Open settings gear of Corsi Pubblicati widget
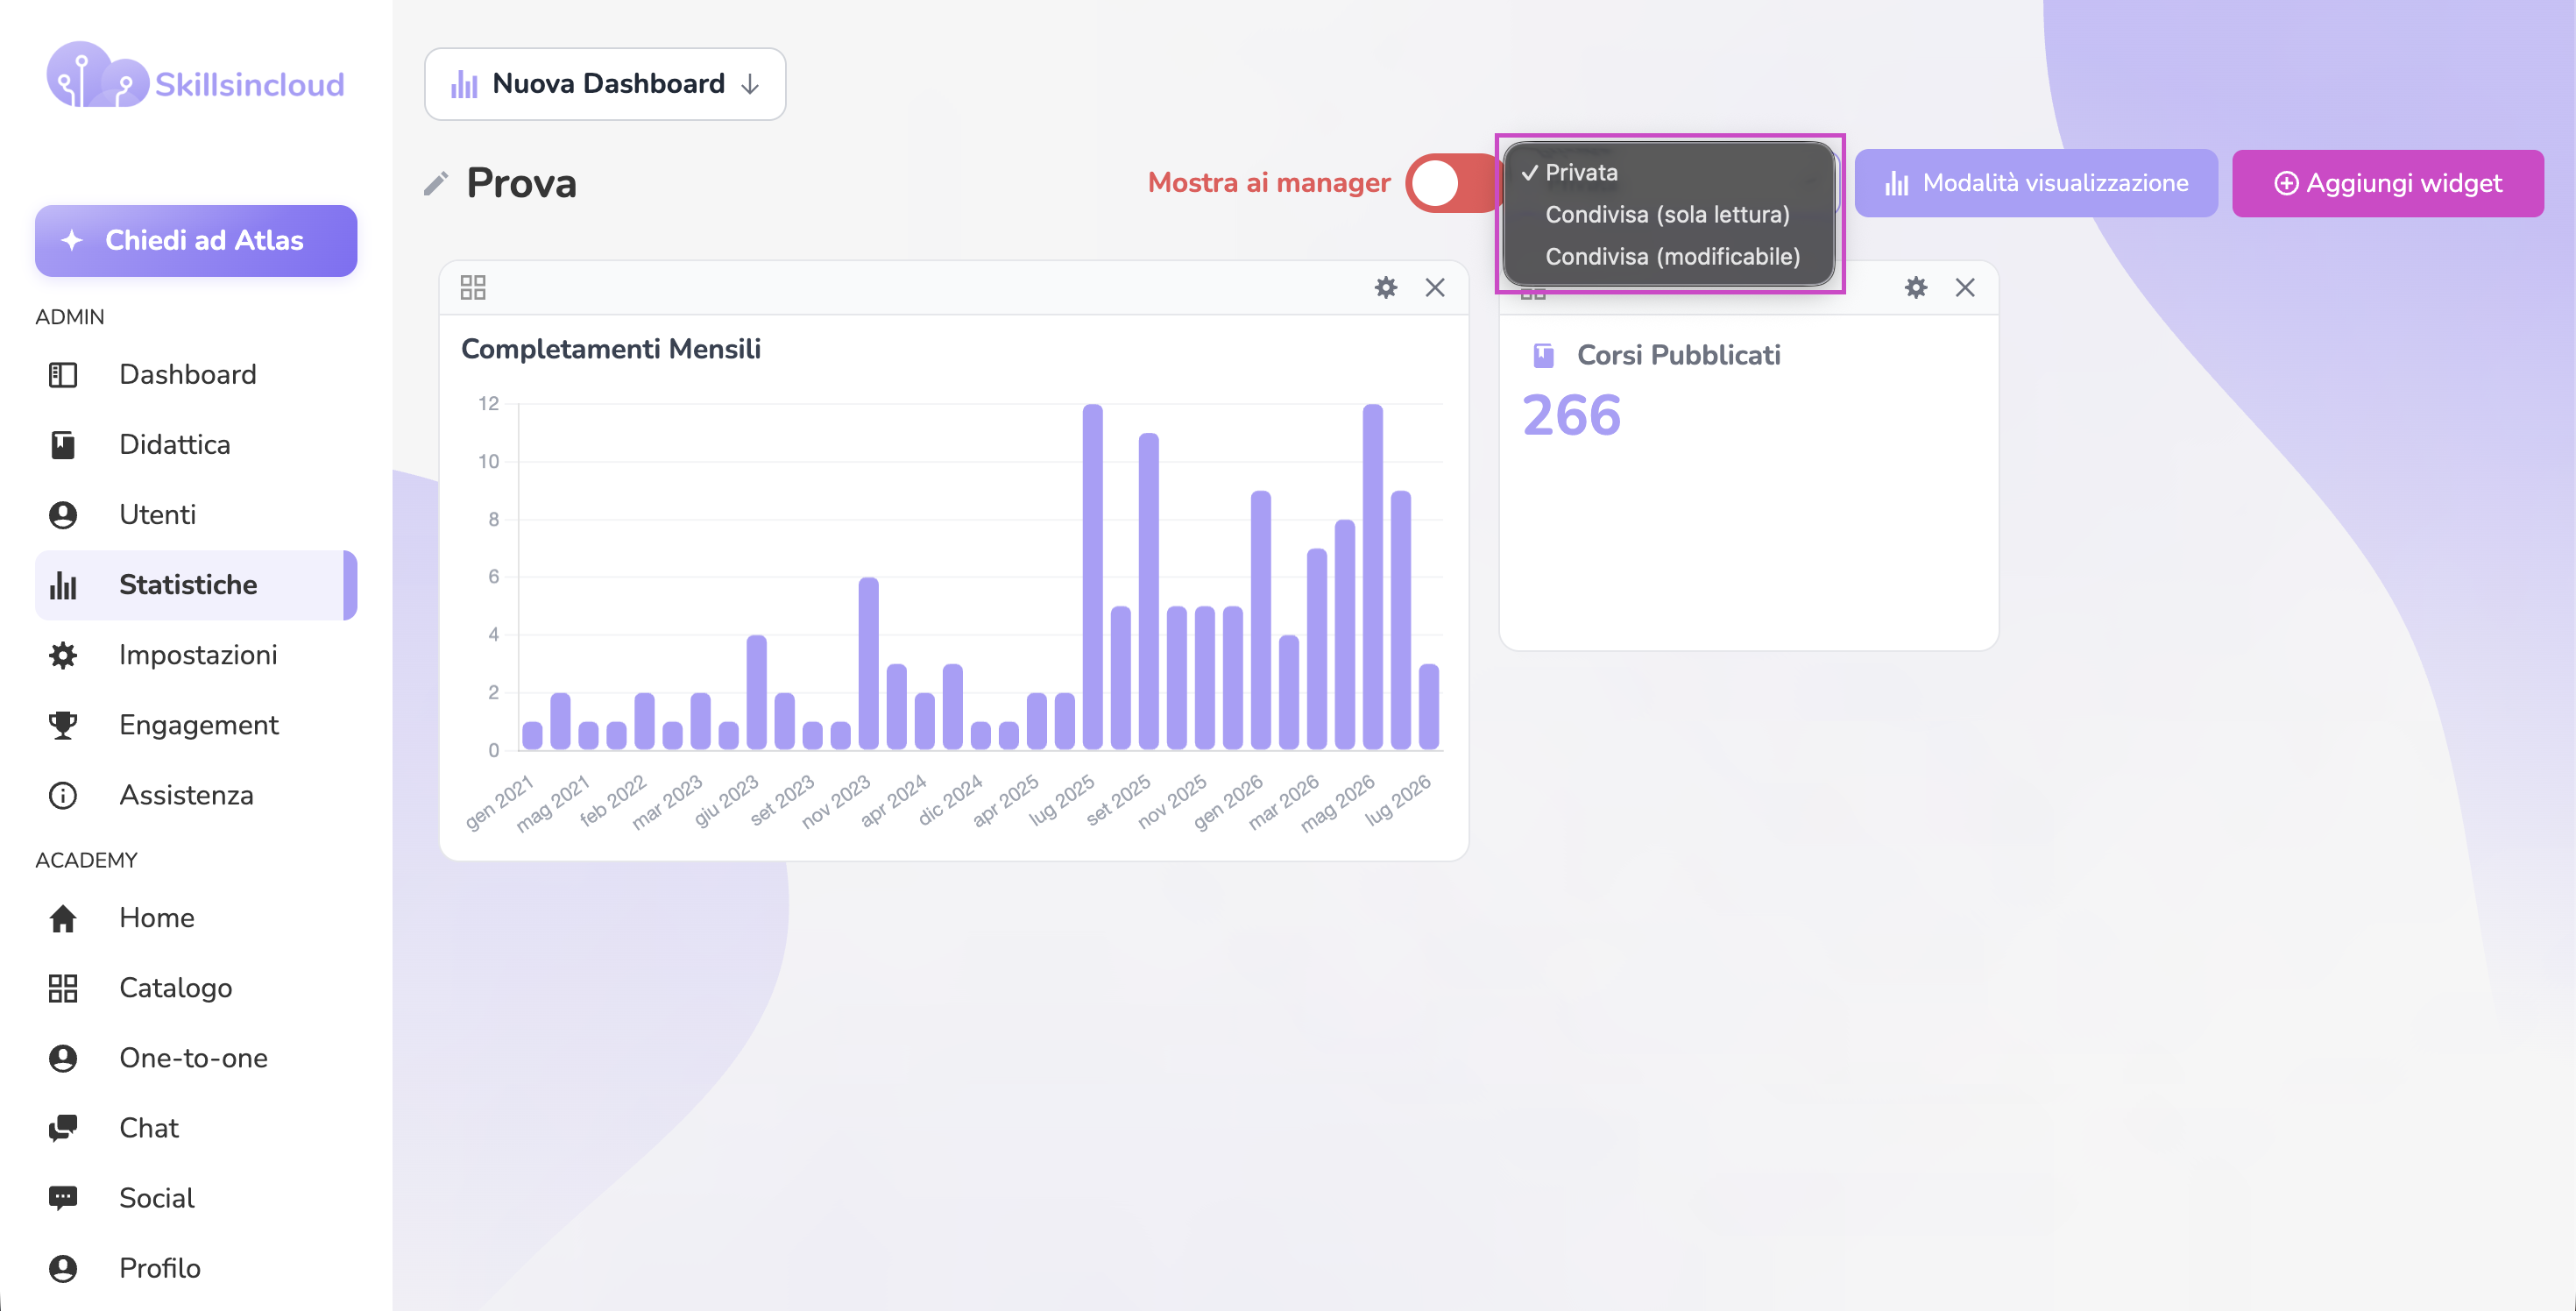Screen dimensions: 2576x1311 [x=1915, y=288]
